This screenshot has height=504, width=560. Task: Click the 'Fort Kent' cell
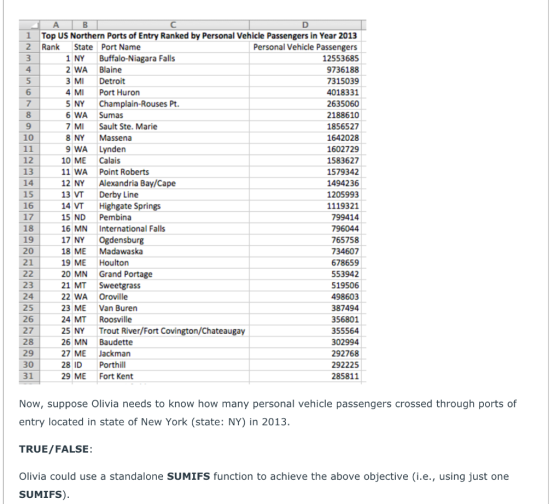pos(173,376)
